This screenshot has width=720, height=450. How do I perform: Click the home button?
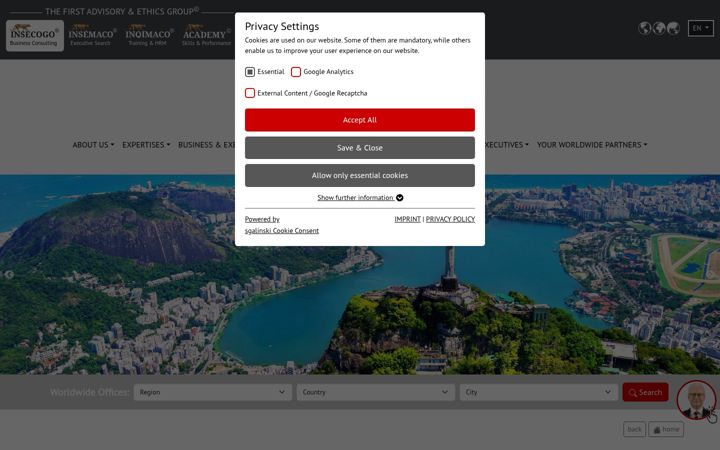click(666, 429)
